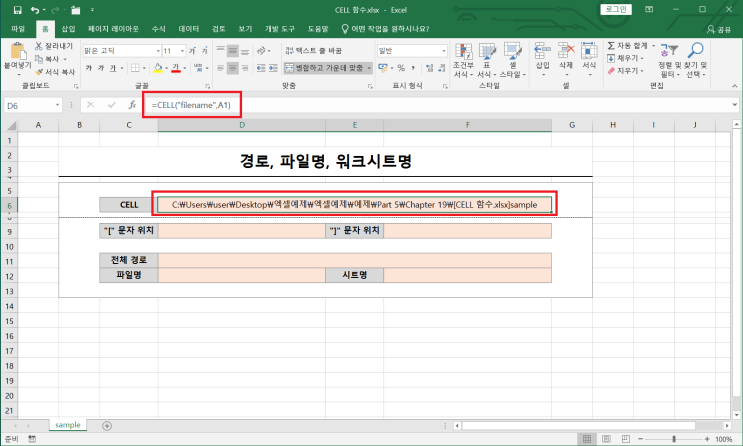
Task: Click the cell borders icon
Action: click(x=135, y=68)
